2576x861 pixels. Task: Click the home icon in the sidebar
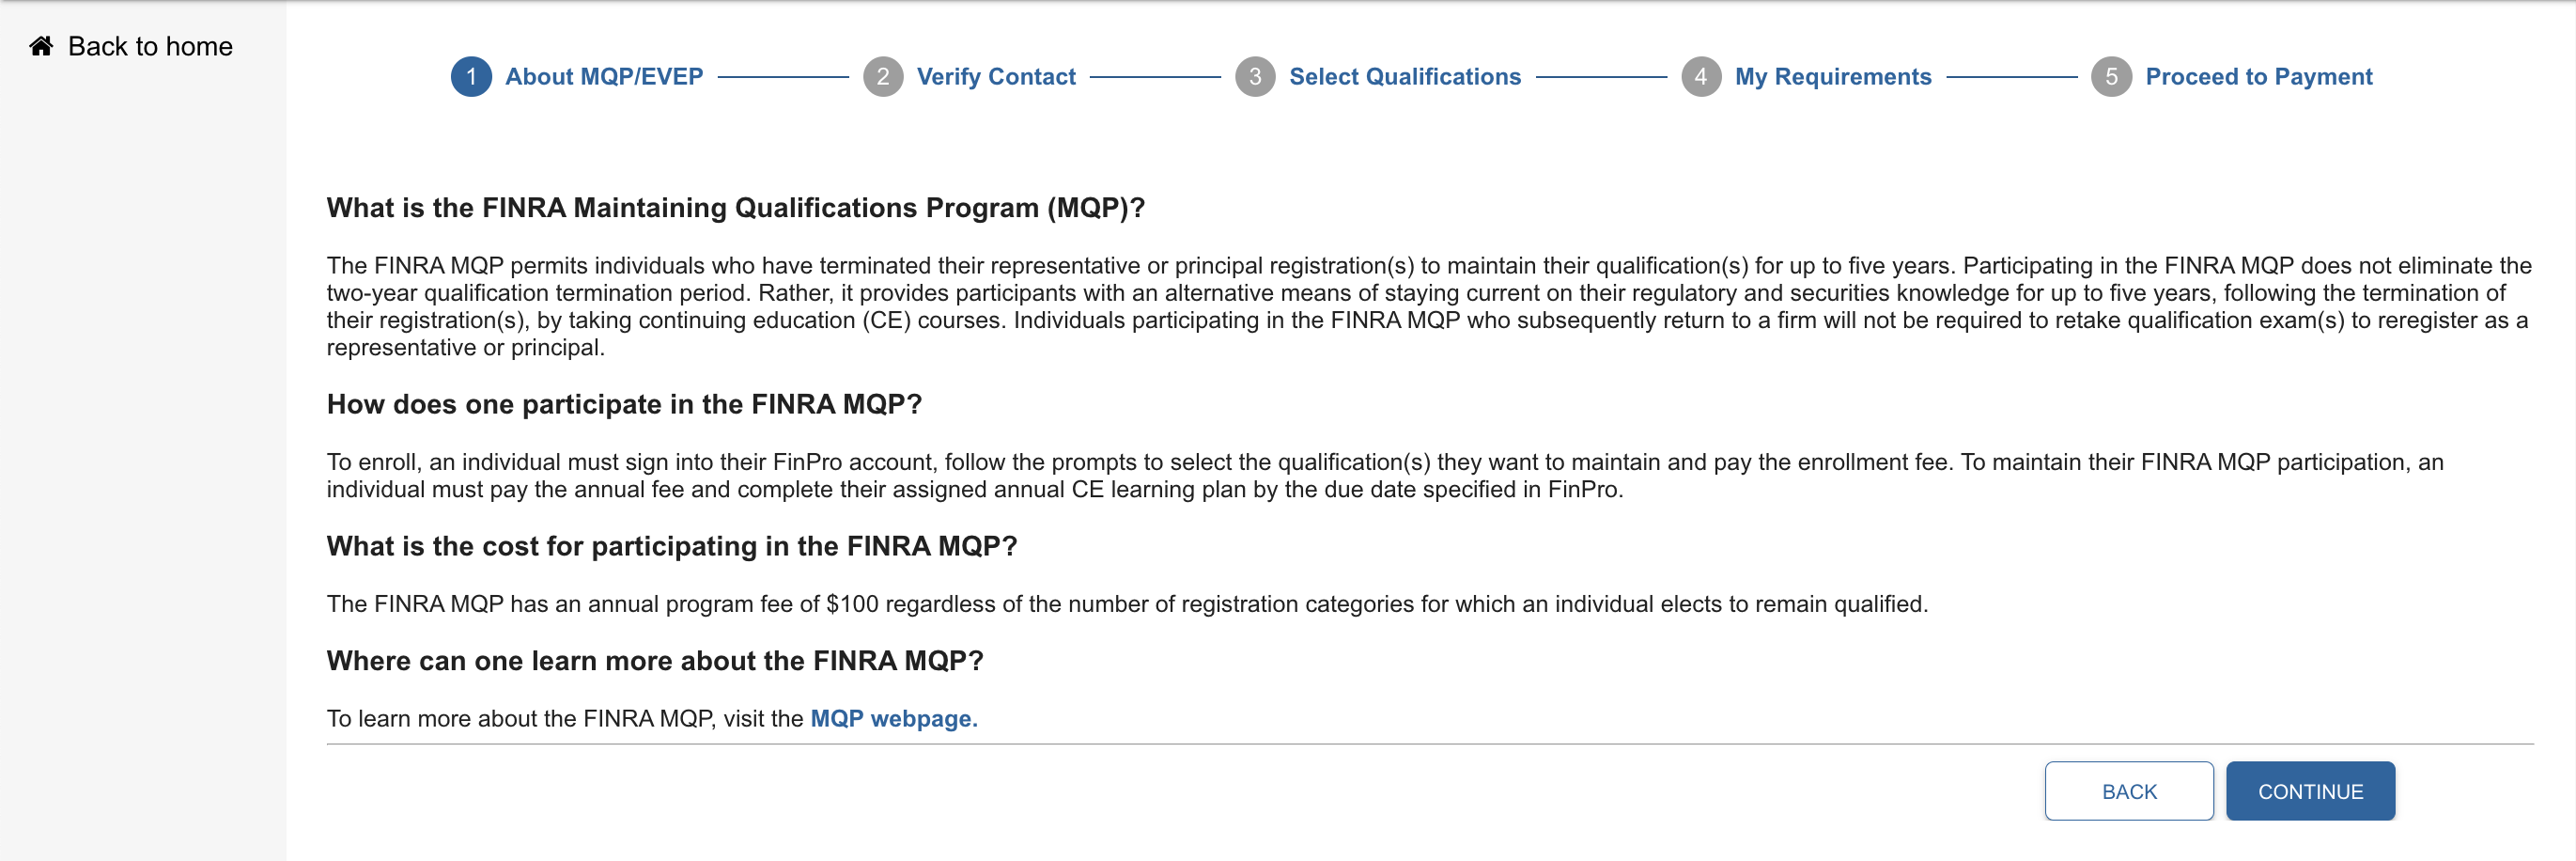pos(41,46)
